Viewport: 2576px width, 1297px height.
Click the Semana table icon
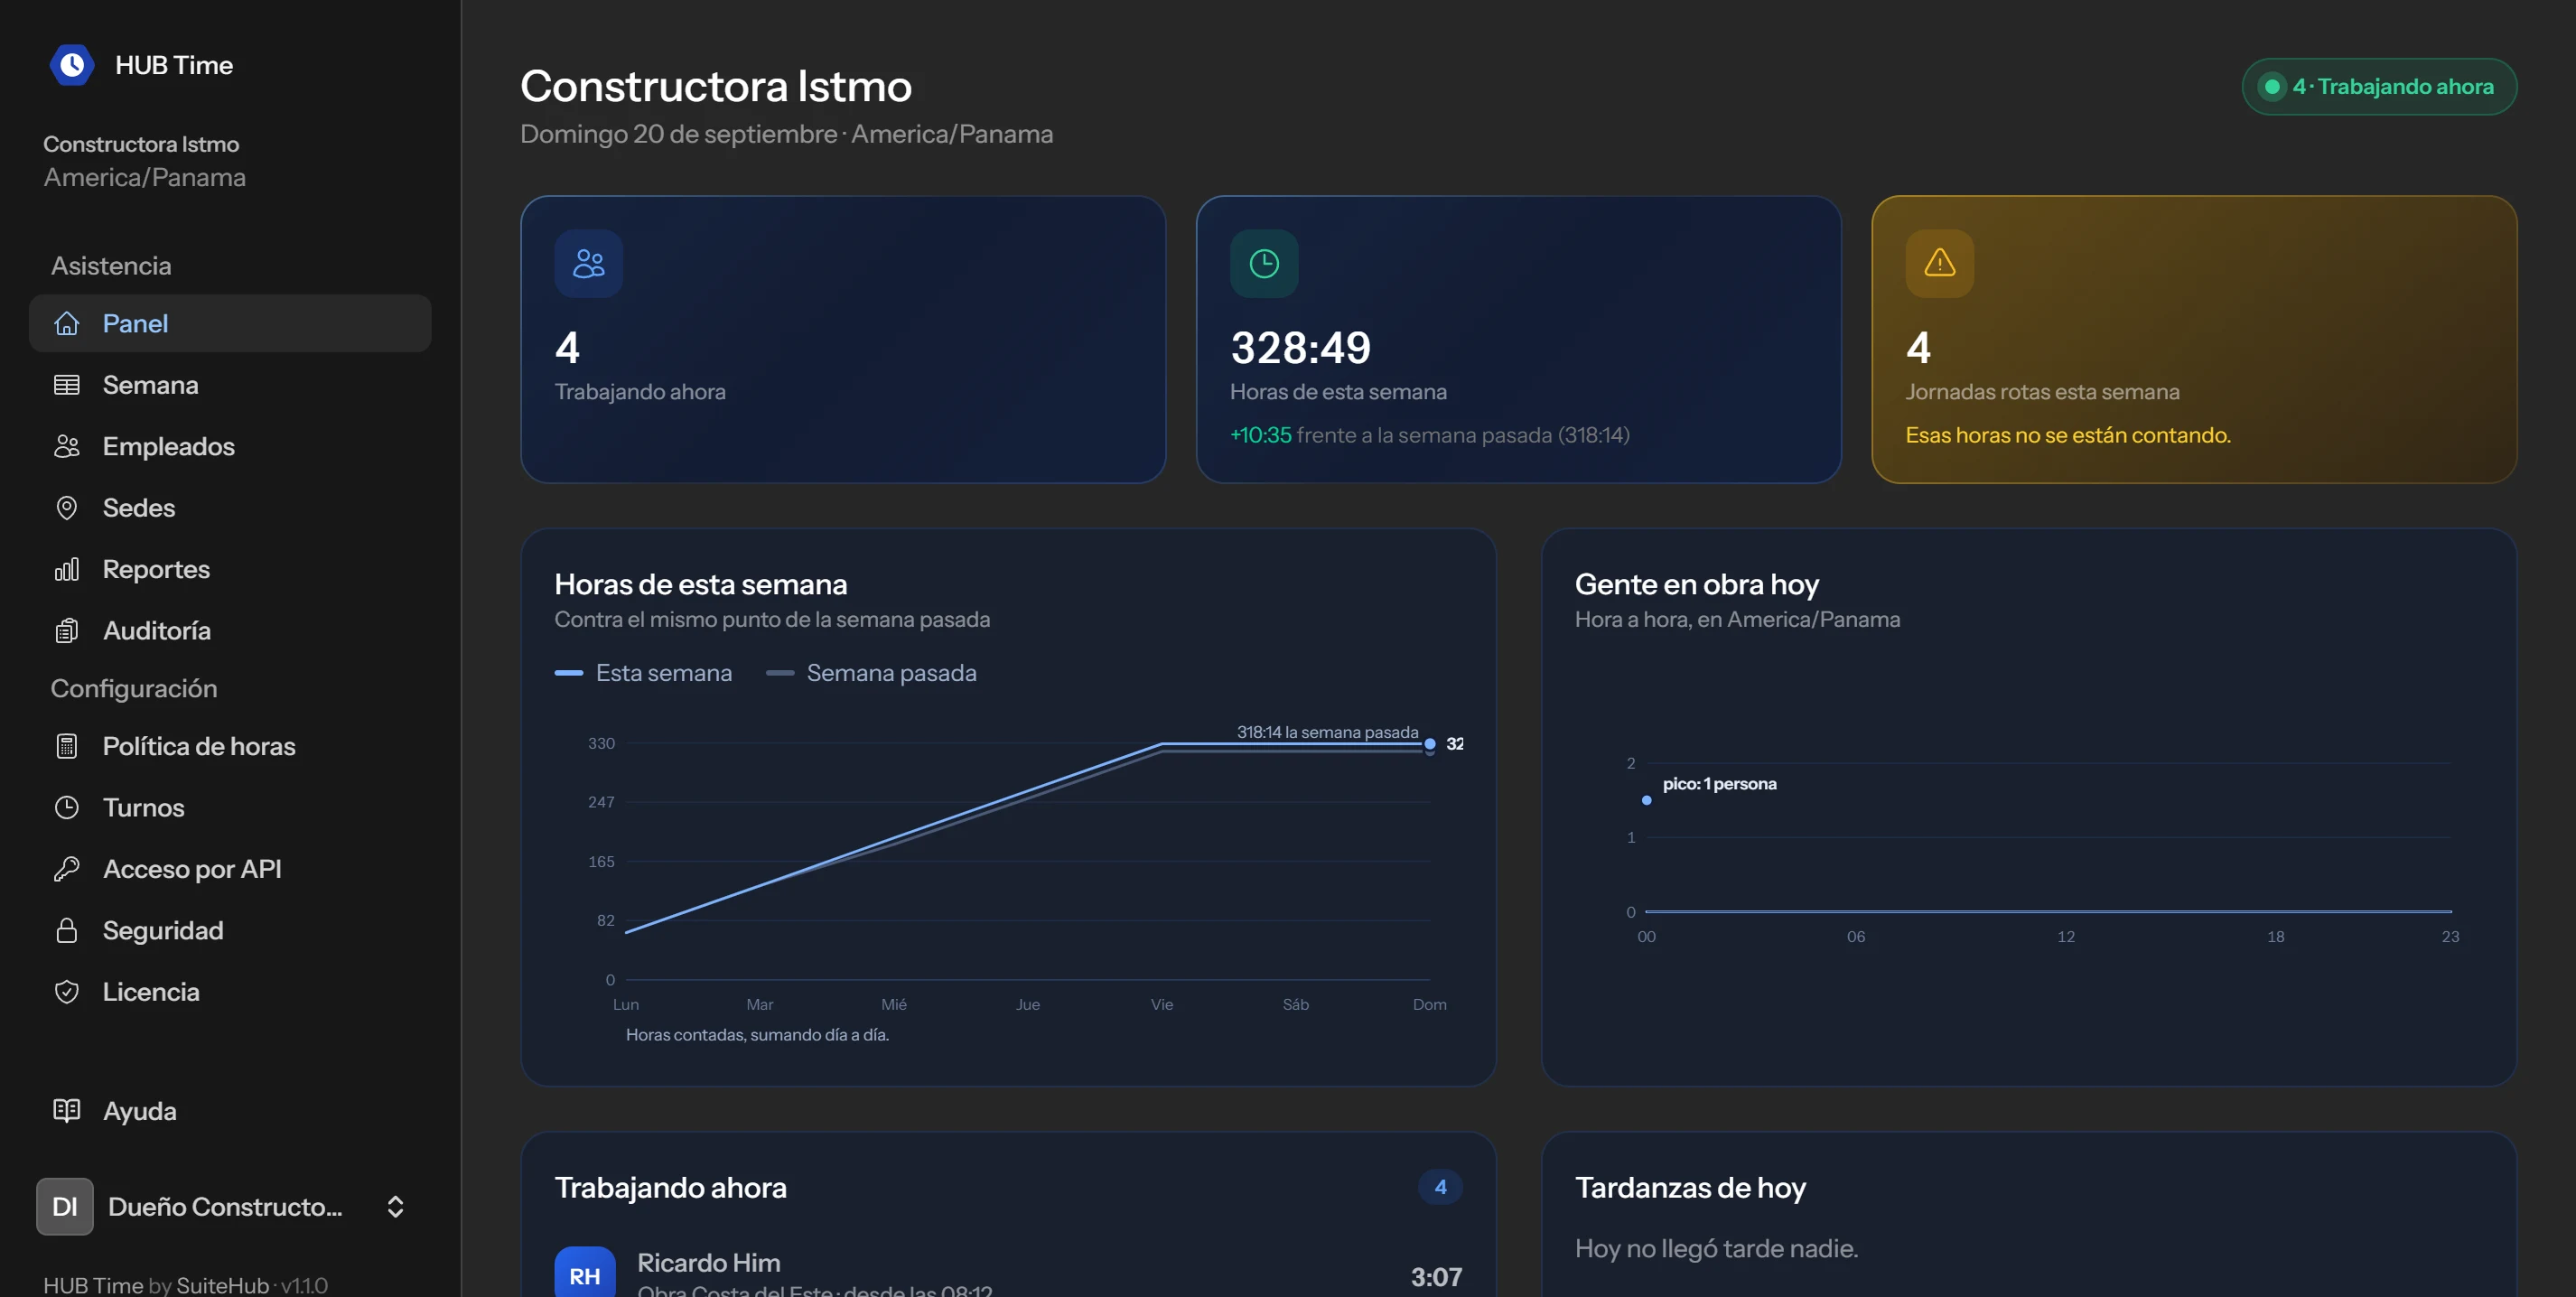tap(67, 385)
